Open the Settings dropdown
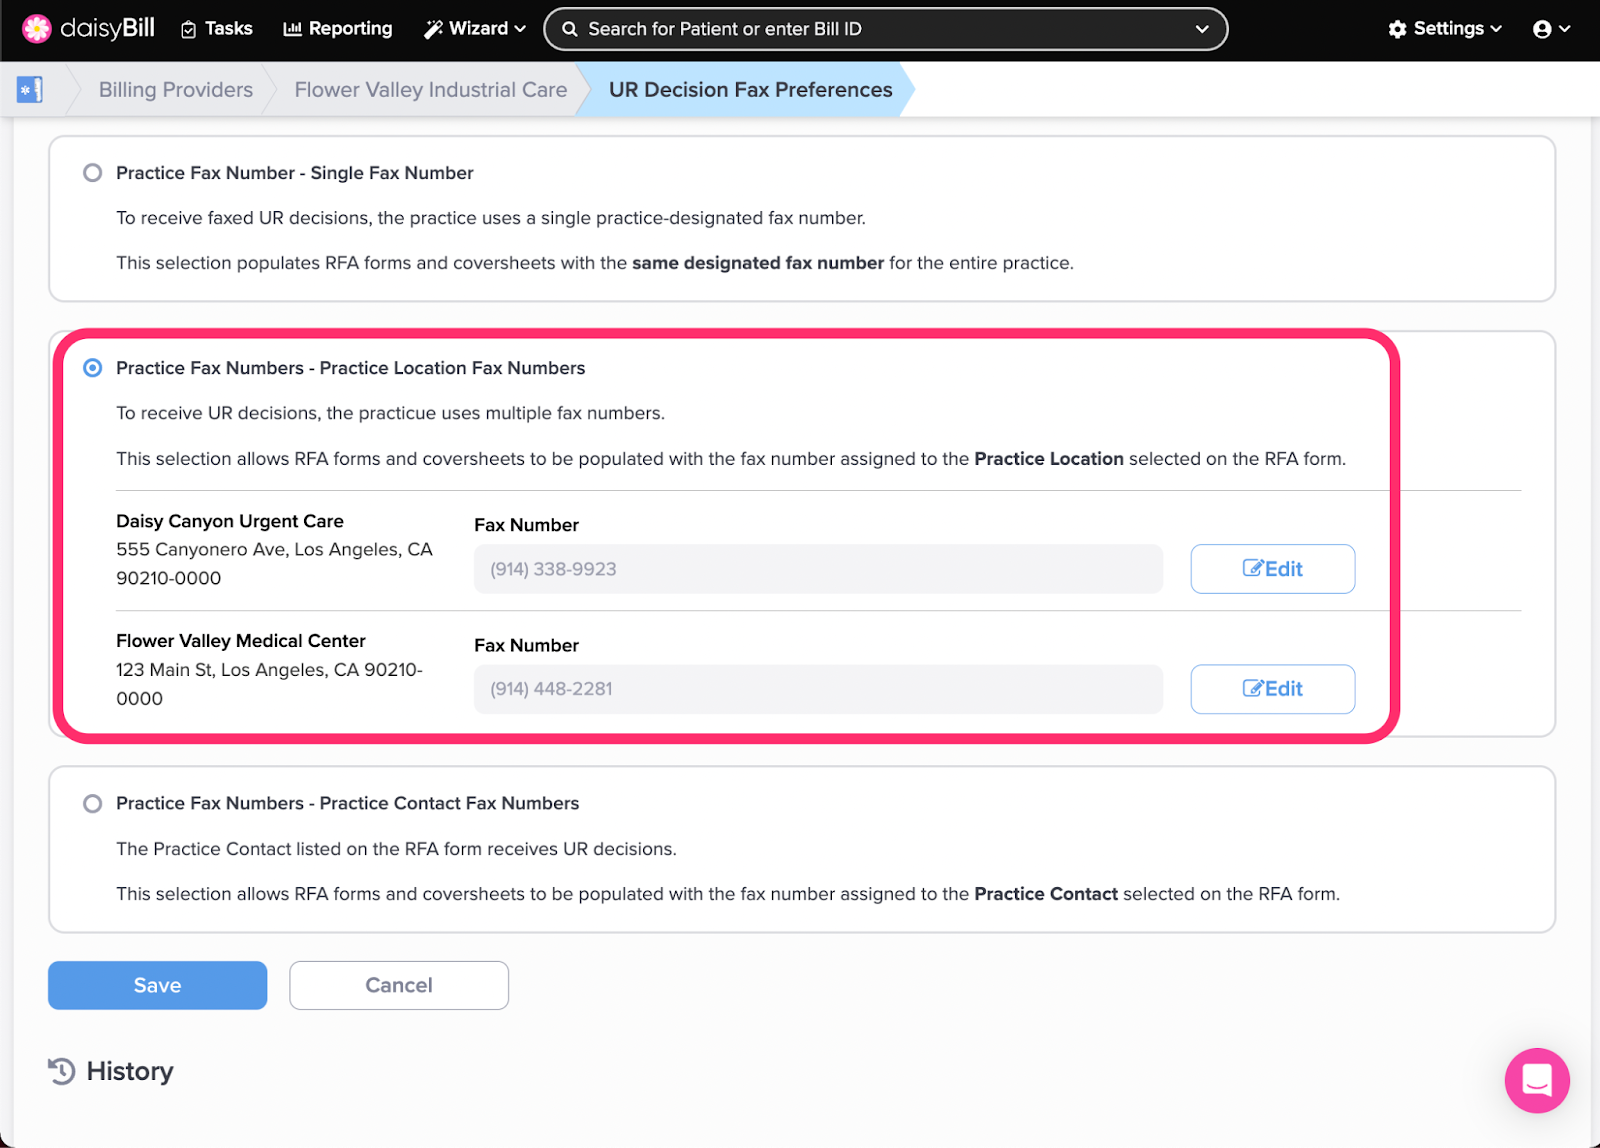The height and width of the screenshot is (1148, 1600). [1445, 29]
